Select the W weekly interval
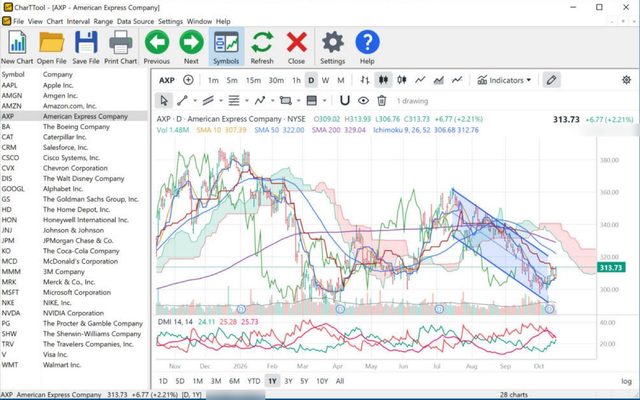640x400 pixels. coord(325,80)
